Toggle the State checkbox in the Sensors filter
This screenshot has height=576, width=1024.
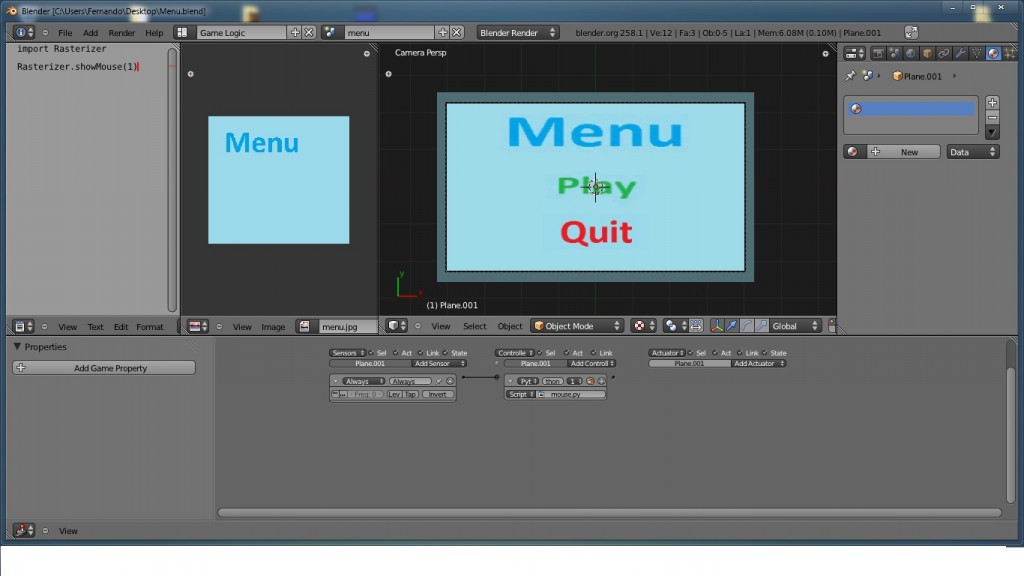point(445,353)
